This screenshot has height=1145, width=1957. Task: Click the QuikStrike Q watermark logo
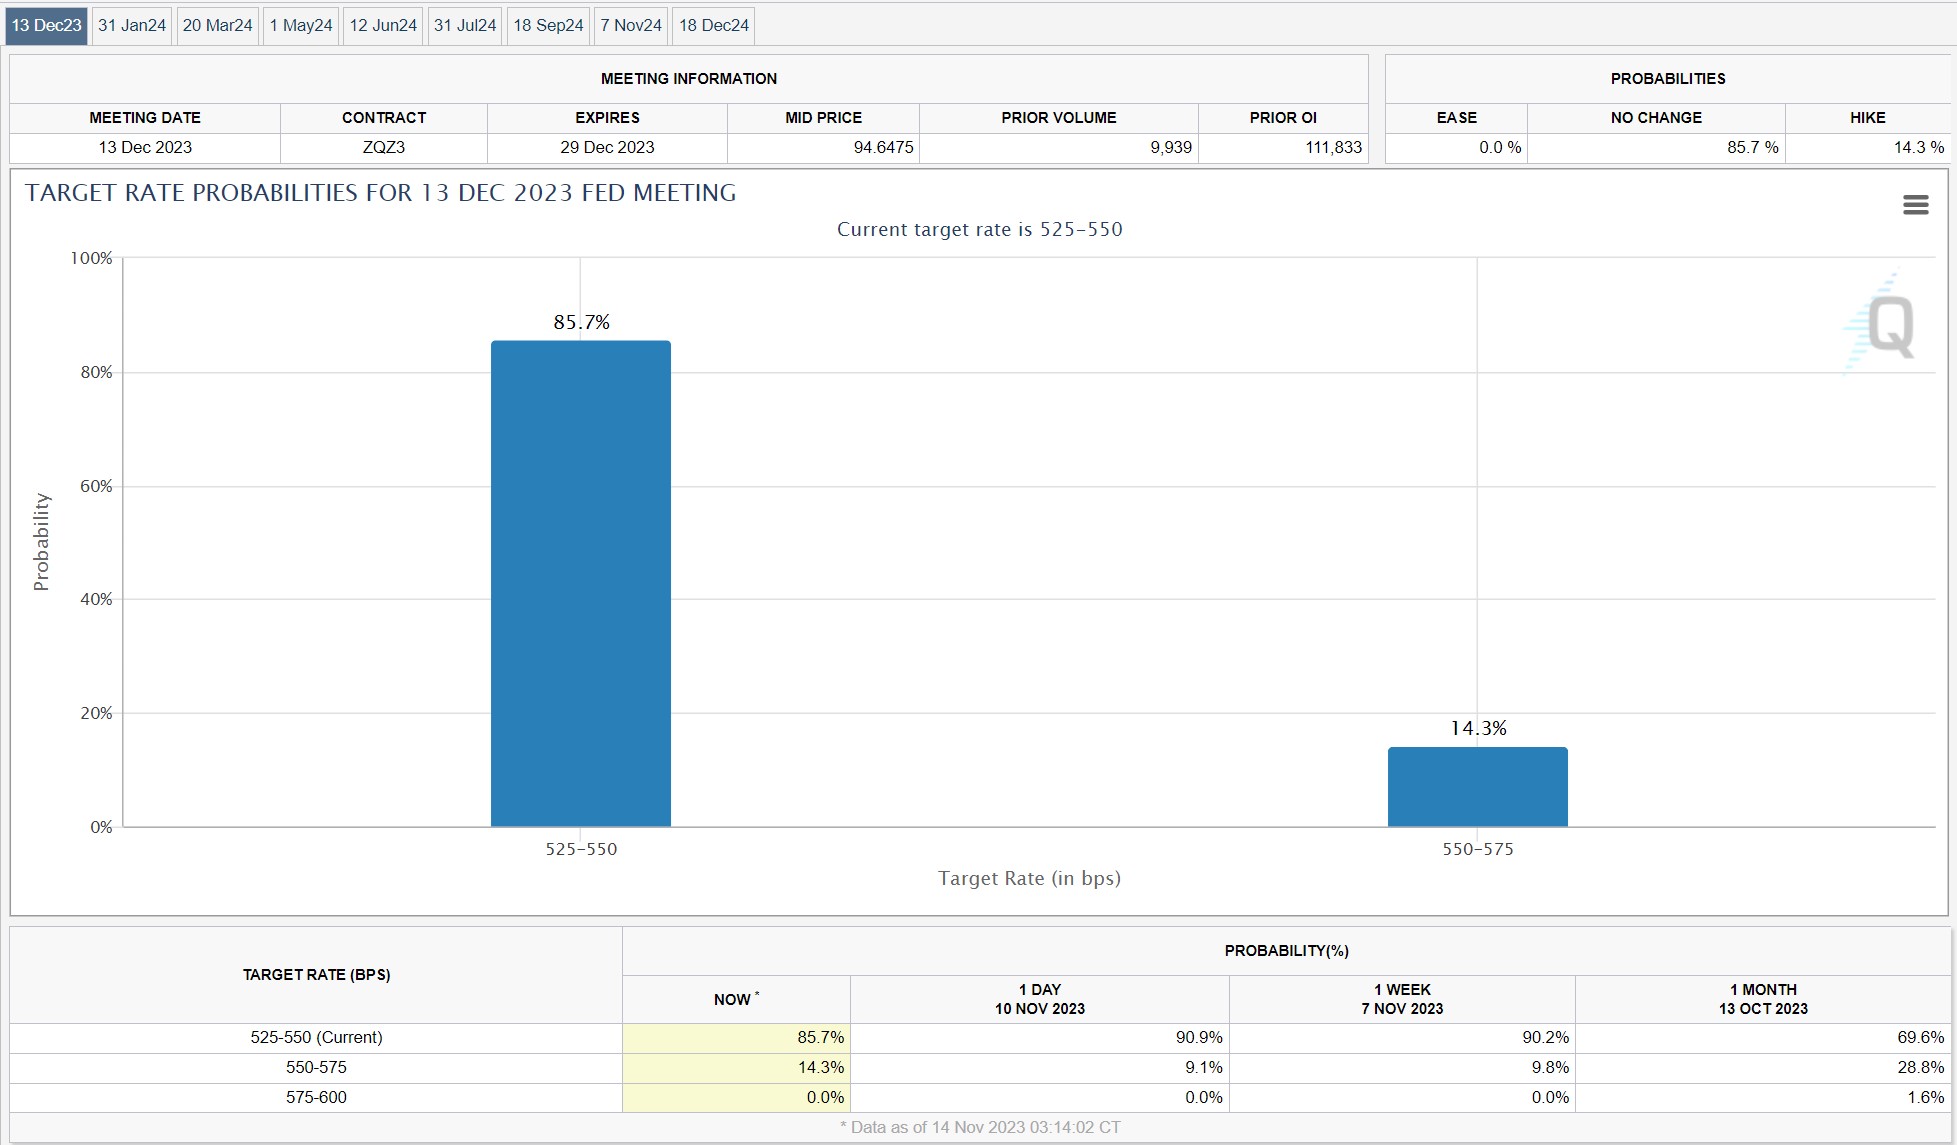[1885, 326]
